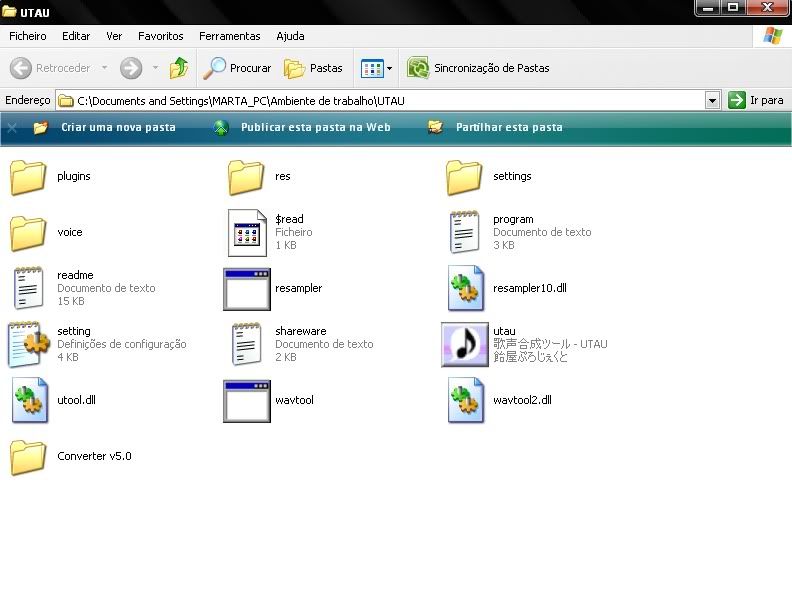Screen dimensions: 792x593
Task: Open the plugins folder icon
Action: tap(28, 177)
